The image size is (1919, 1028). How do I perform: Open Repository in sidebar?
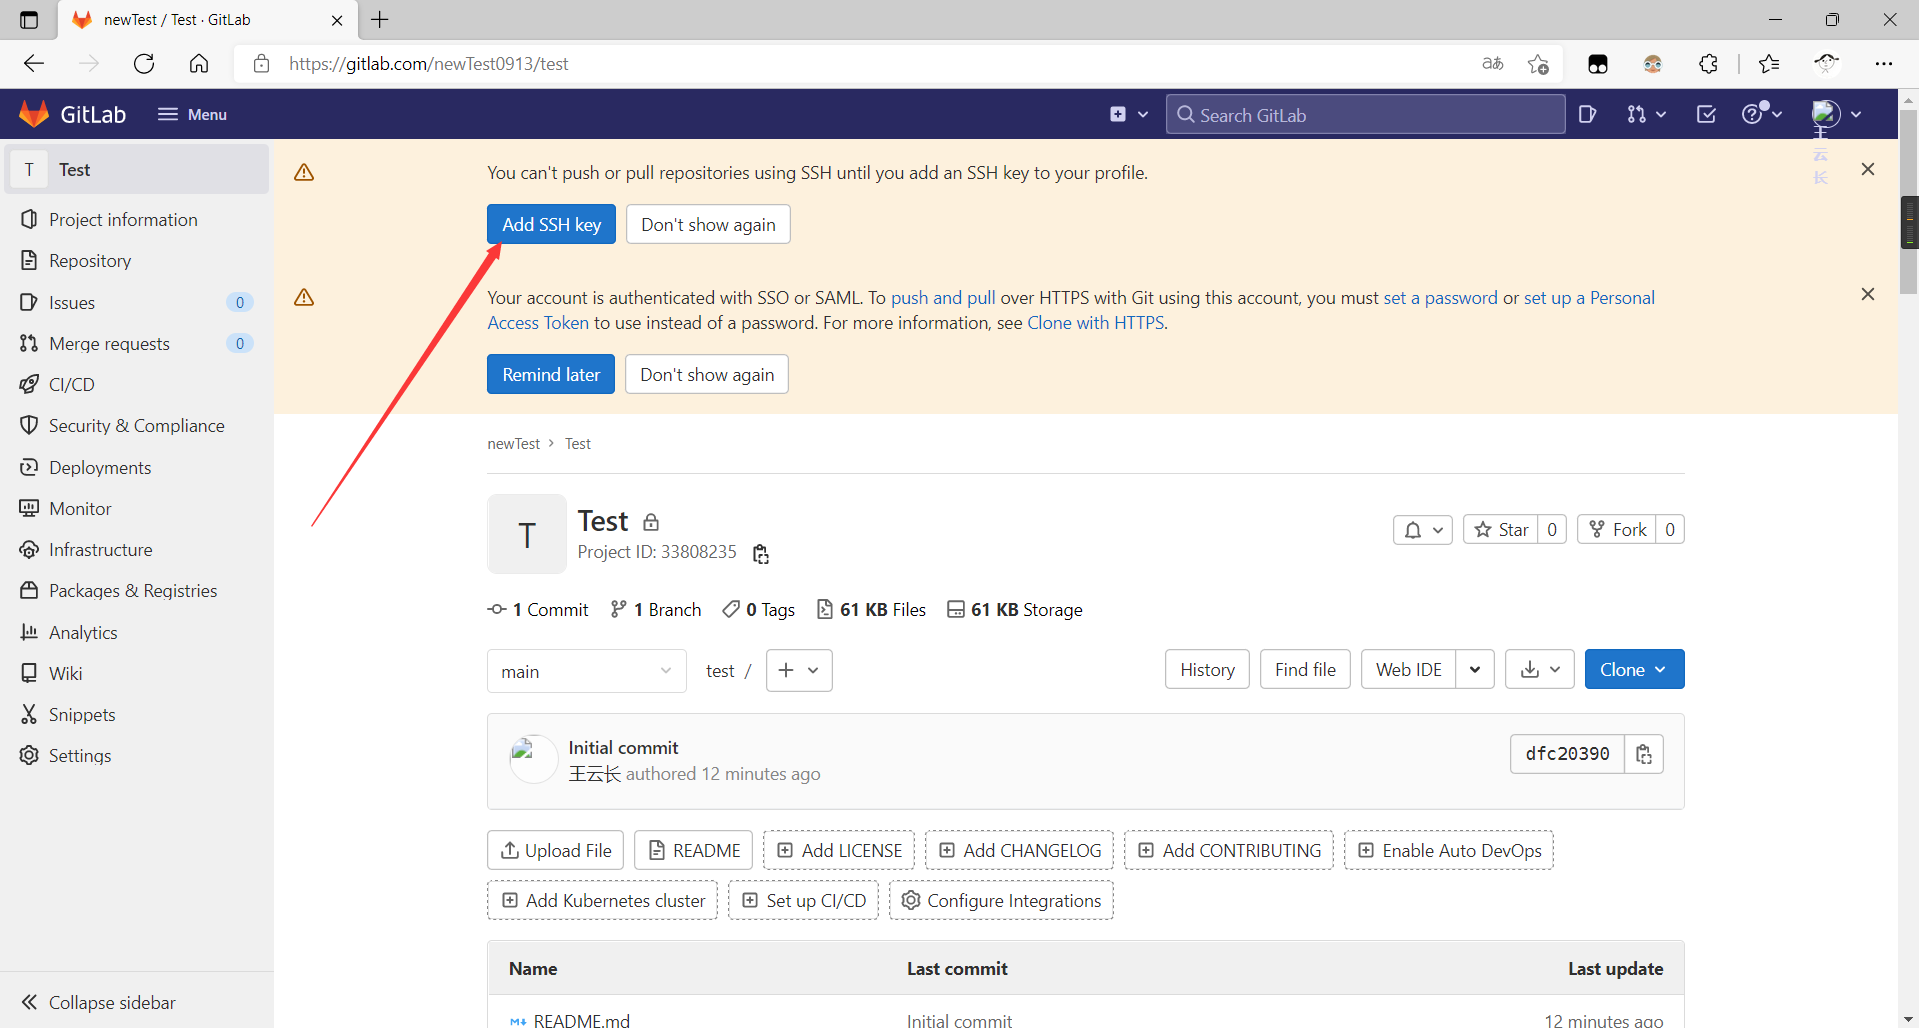click(90, 260)
